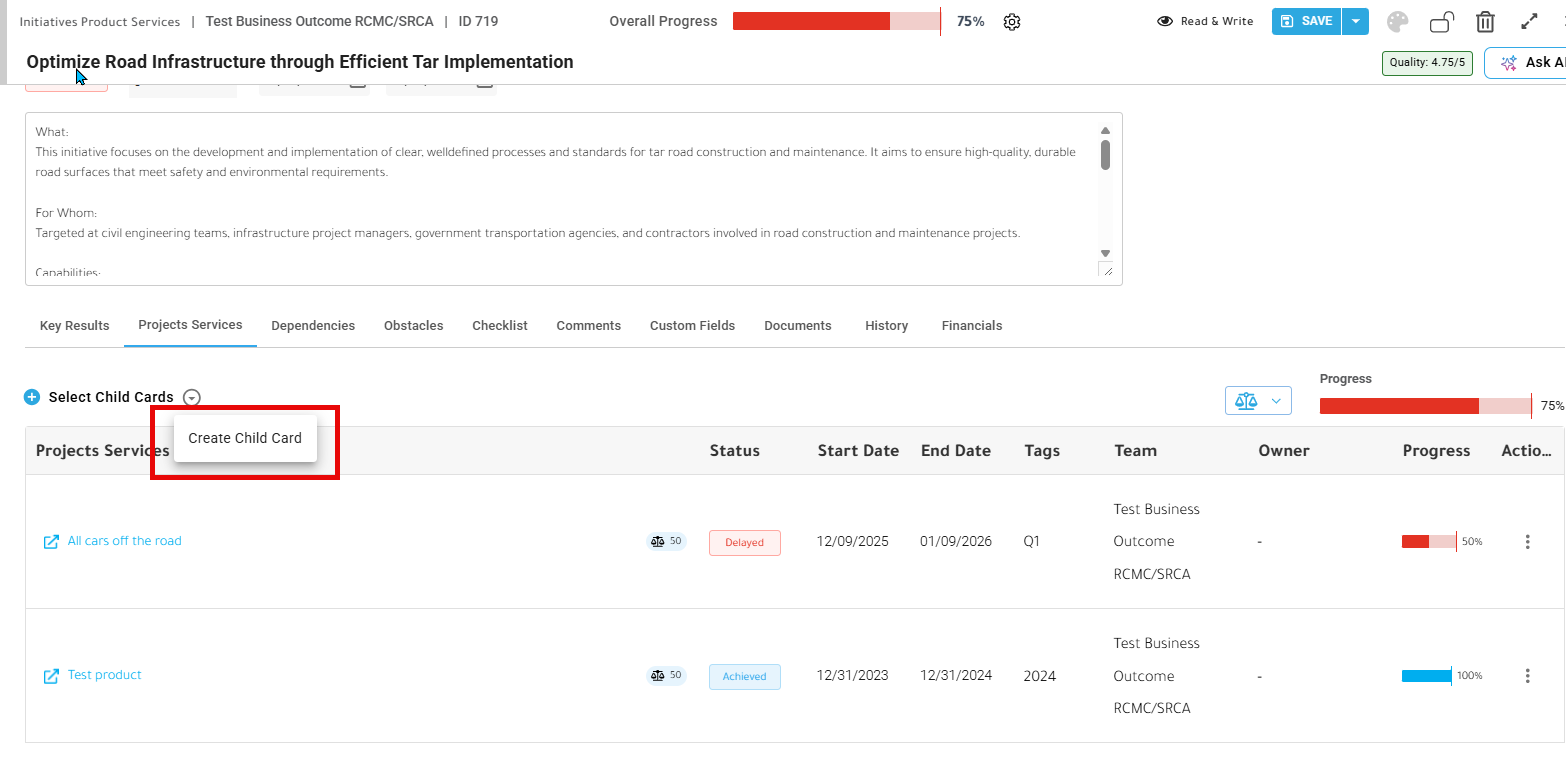This screenshot has width=1566, height=760.
Task: Click the Achieved status badge
Action: [x=745, y=677]
